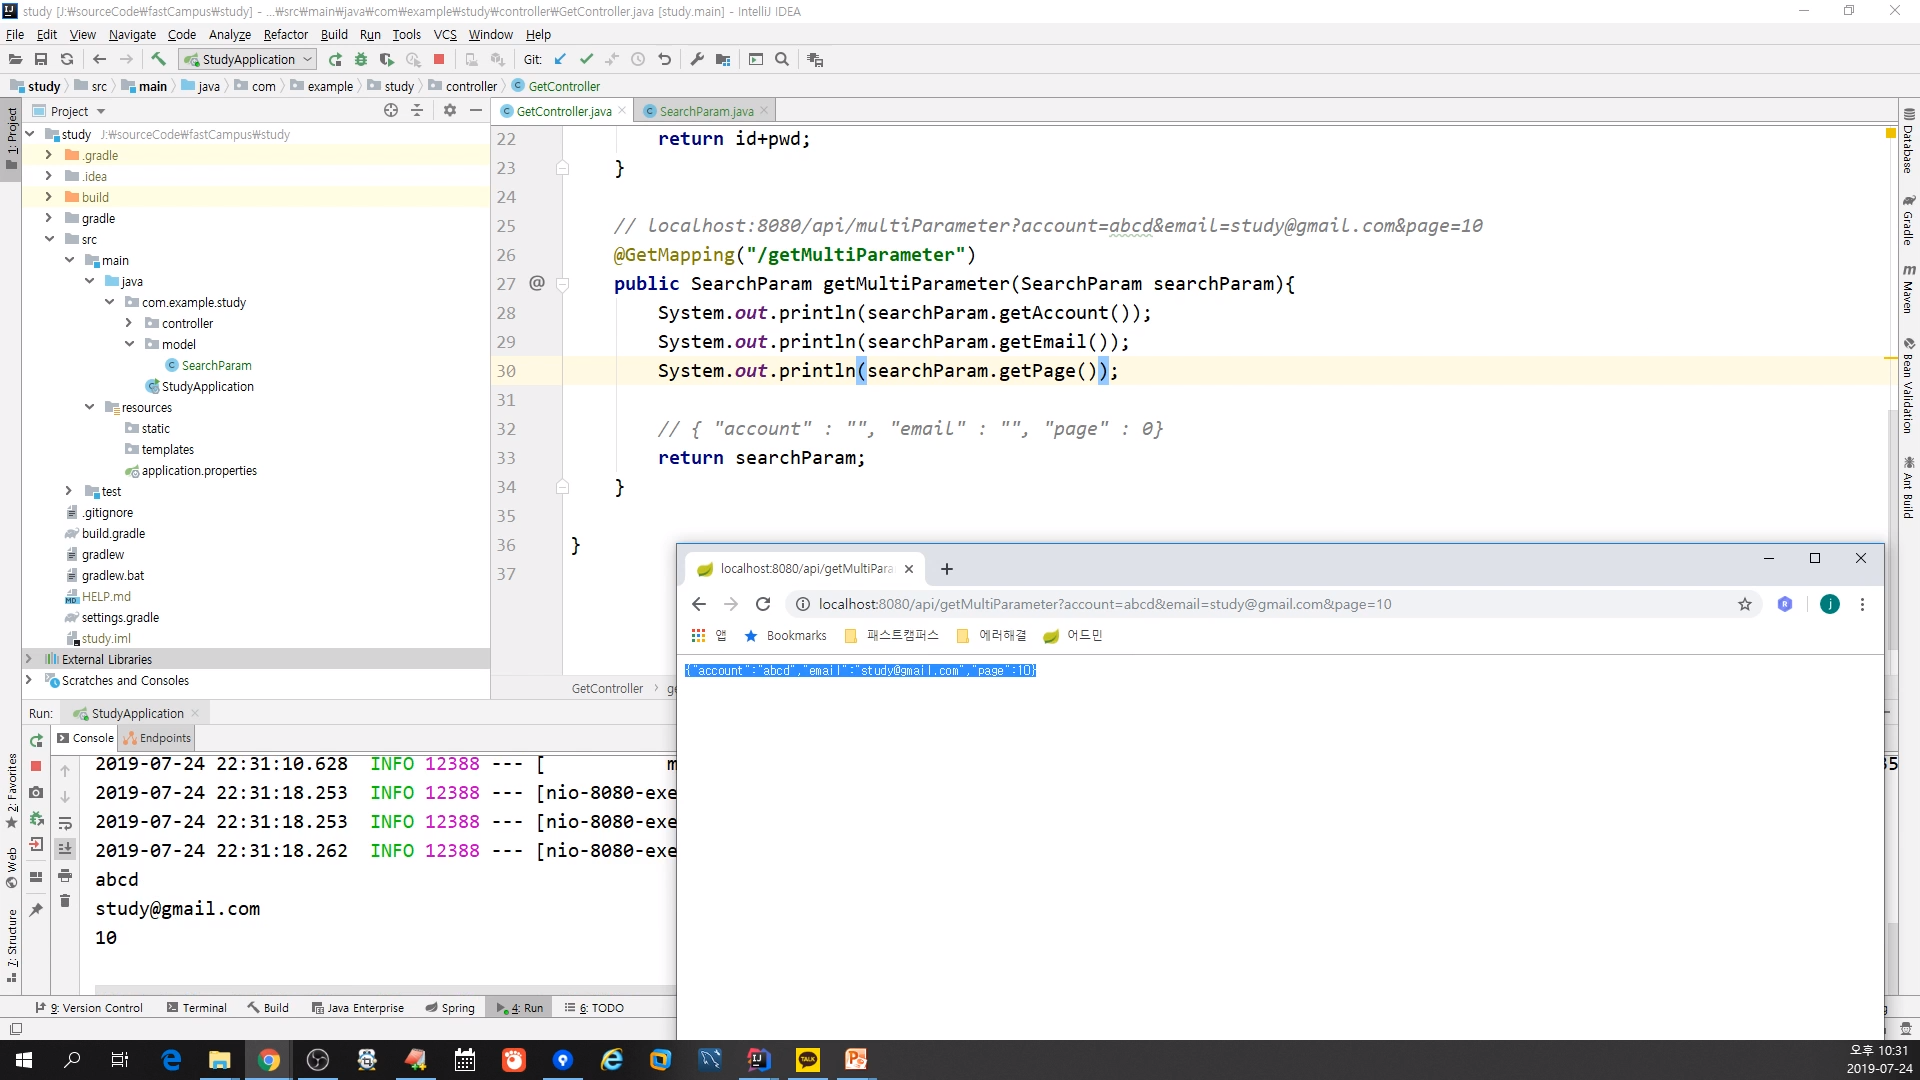Image resolution: width=1920 pixels, height=1080 pixels.
Task: Click the Project panel settings gear
Action: 450,111
